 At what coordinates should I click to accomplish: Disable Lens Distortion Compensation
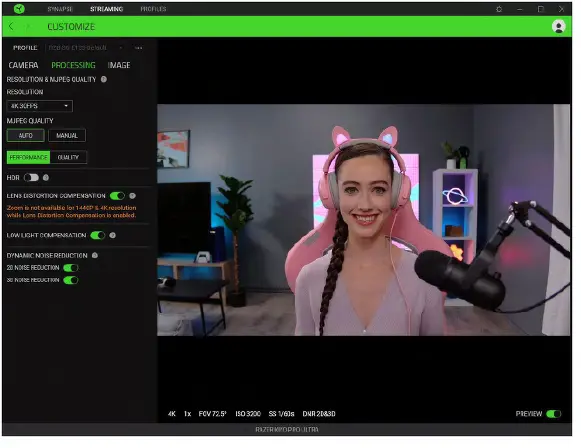(117, 195)
